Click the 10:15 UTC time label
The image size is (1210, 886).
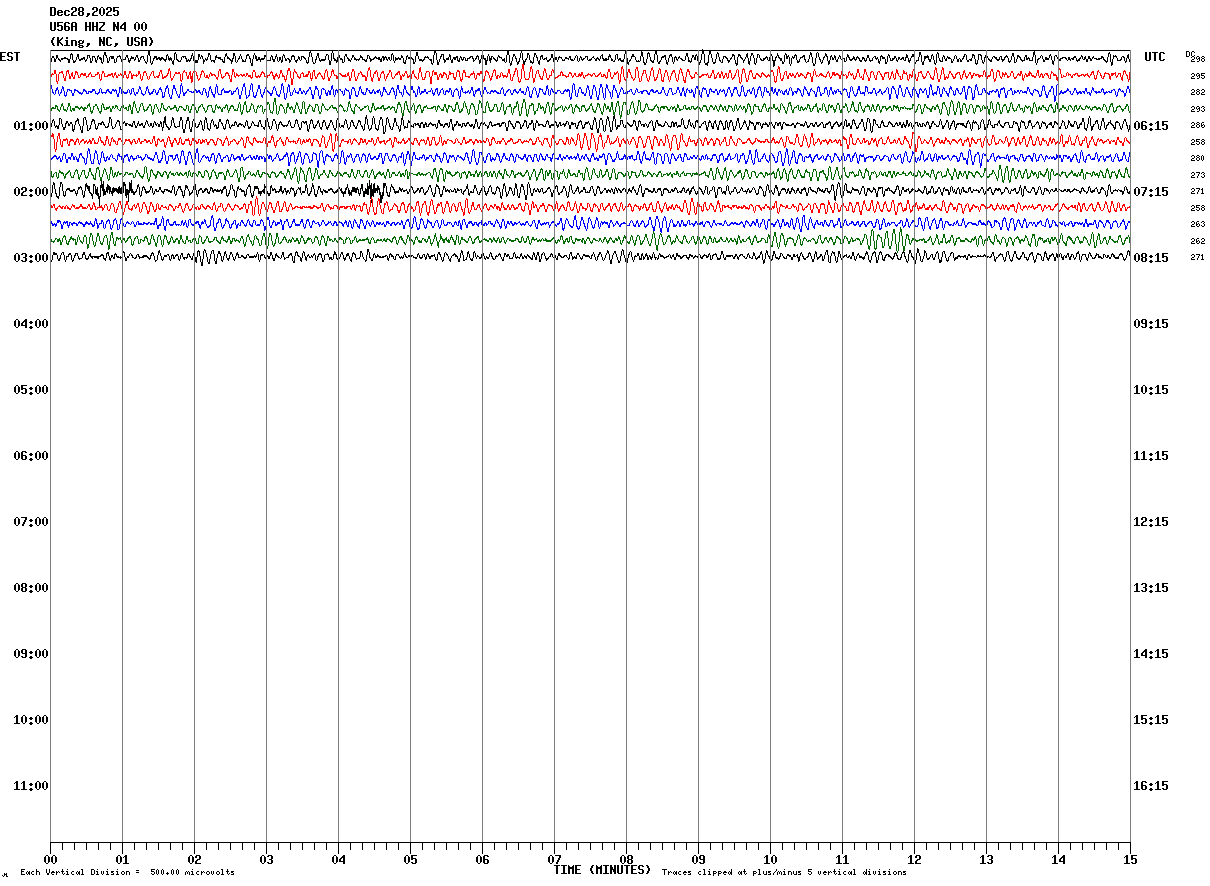[x=1151, y=390]
